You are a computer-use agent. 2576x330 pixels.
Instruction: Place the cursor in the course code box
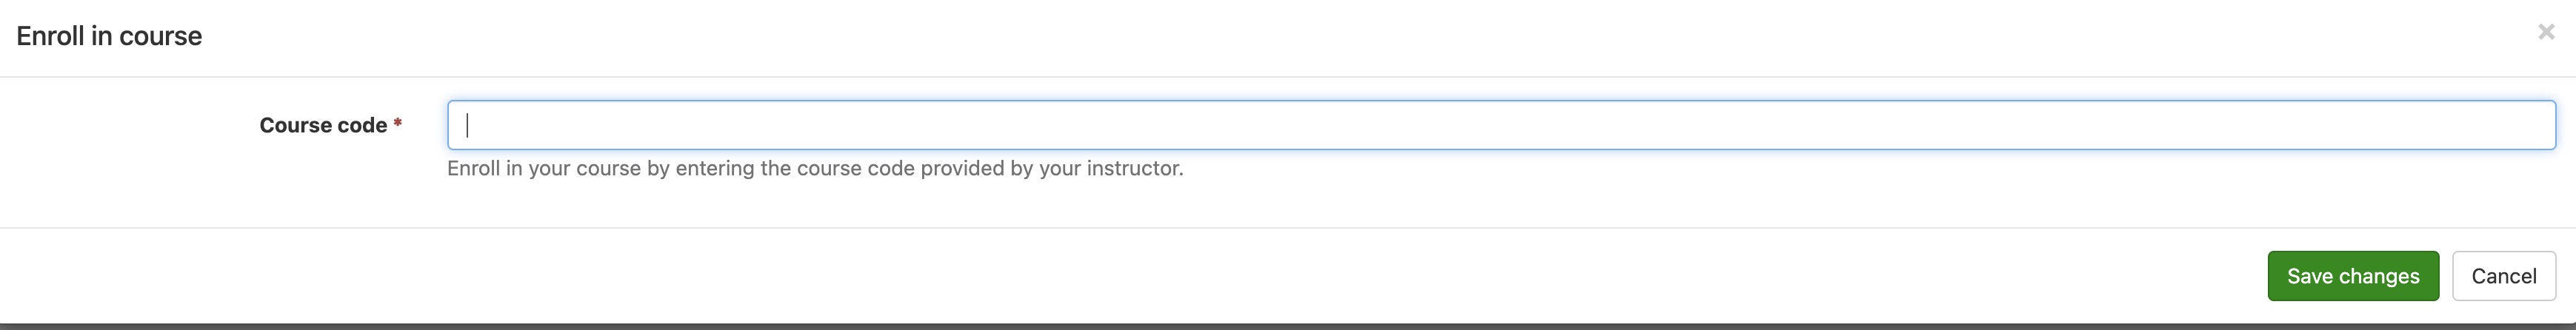(x=1500, y=125)
